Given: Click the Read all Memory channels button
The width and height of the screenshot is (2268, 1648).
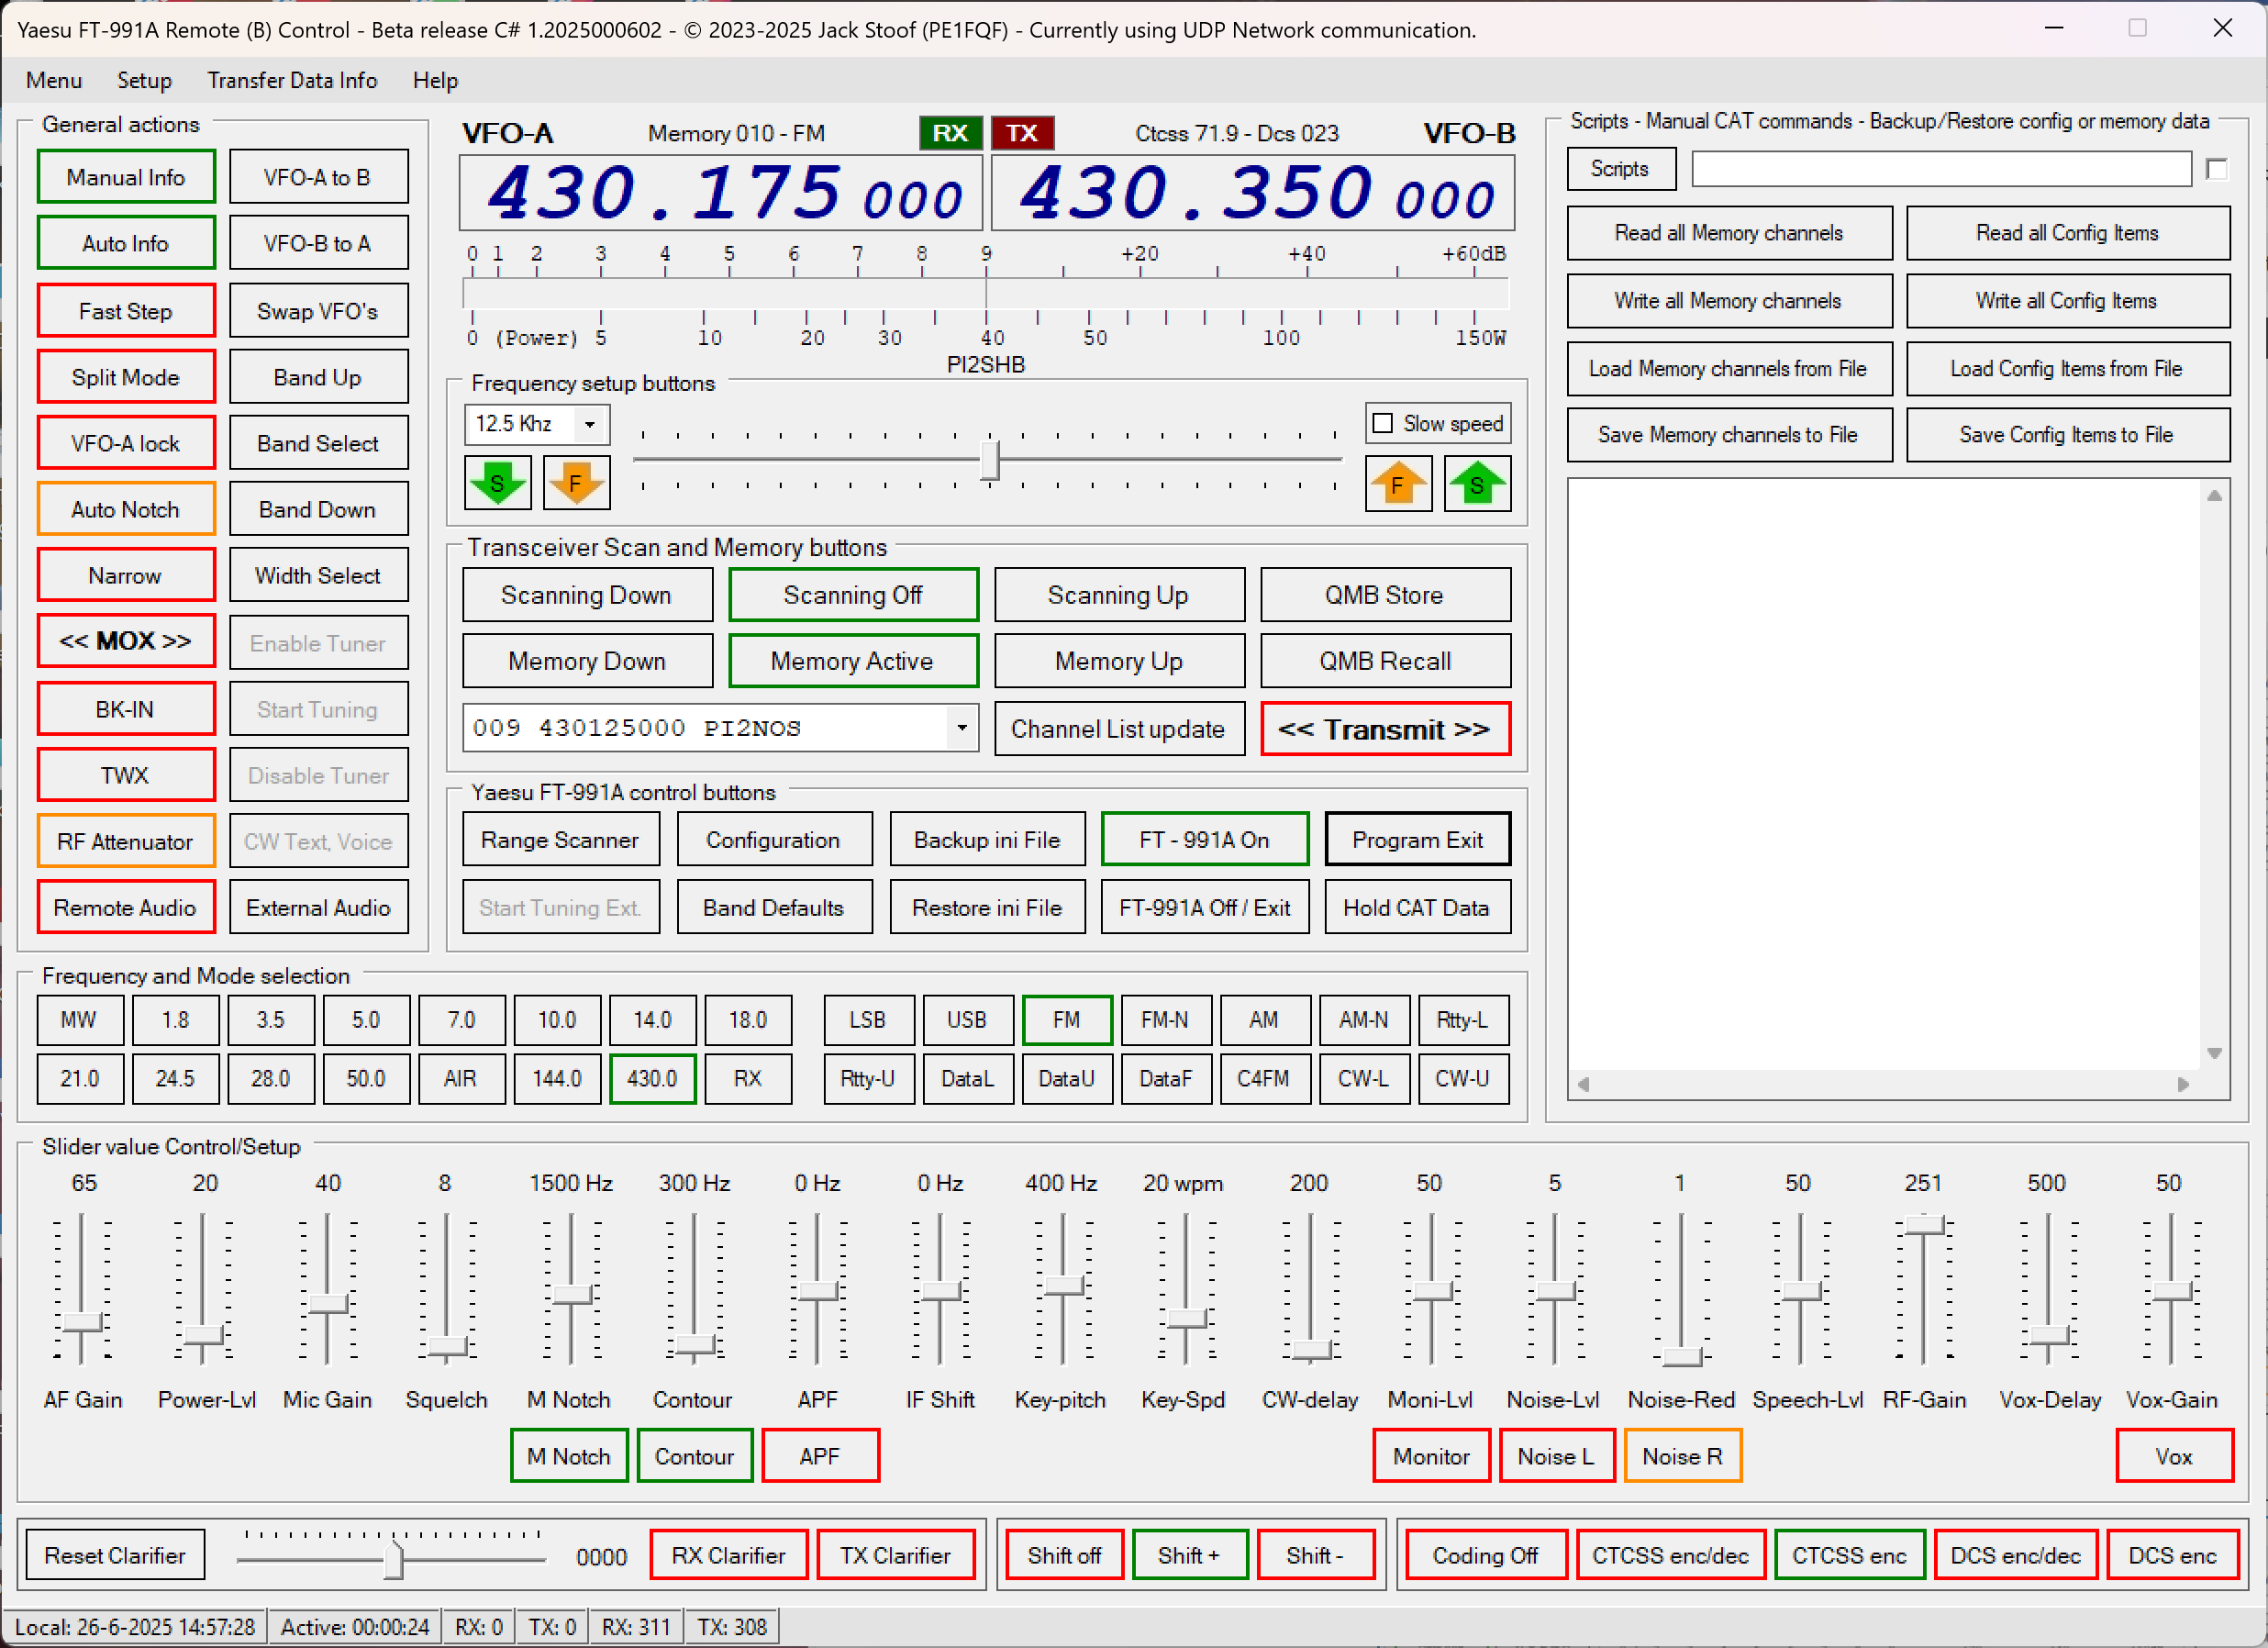Looking at the screenshot, I should click(x=1728, y=233).
